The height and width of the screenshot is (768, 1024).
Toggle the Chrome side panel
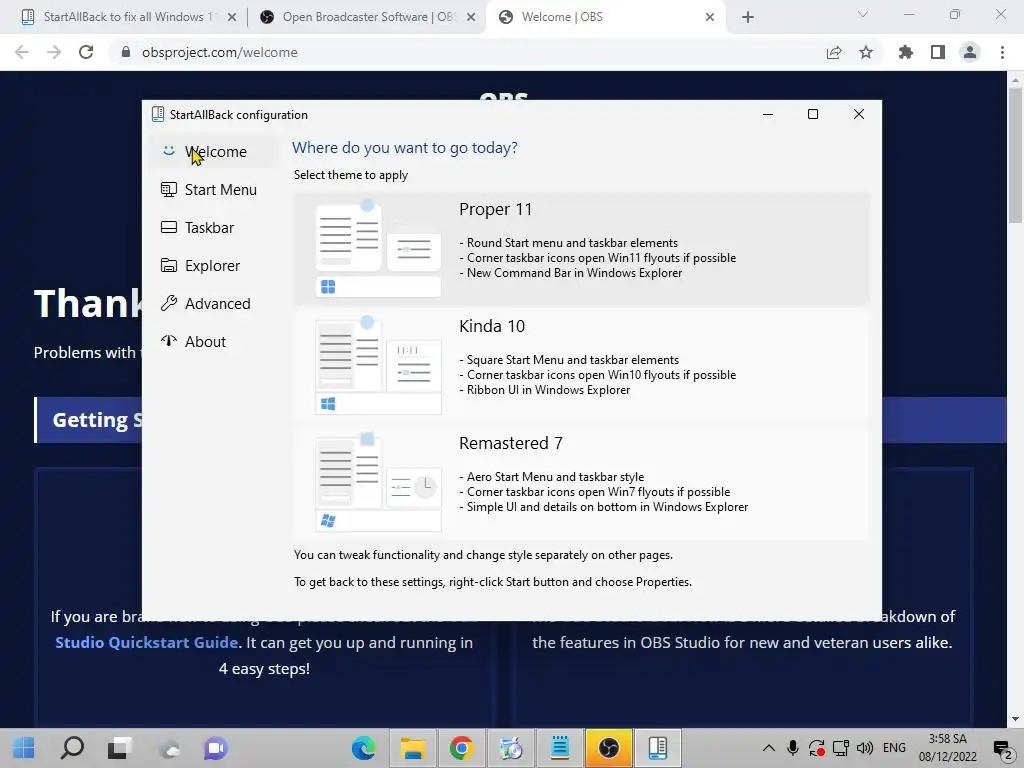coord(938,52)
